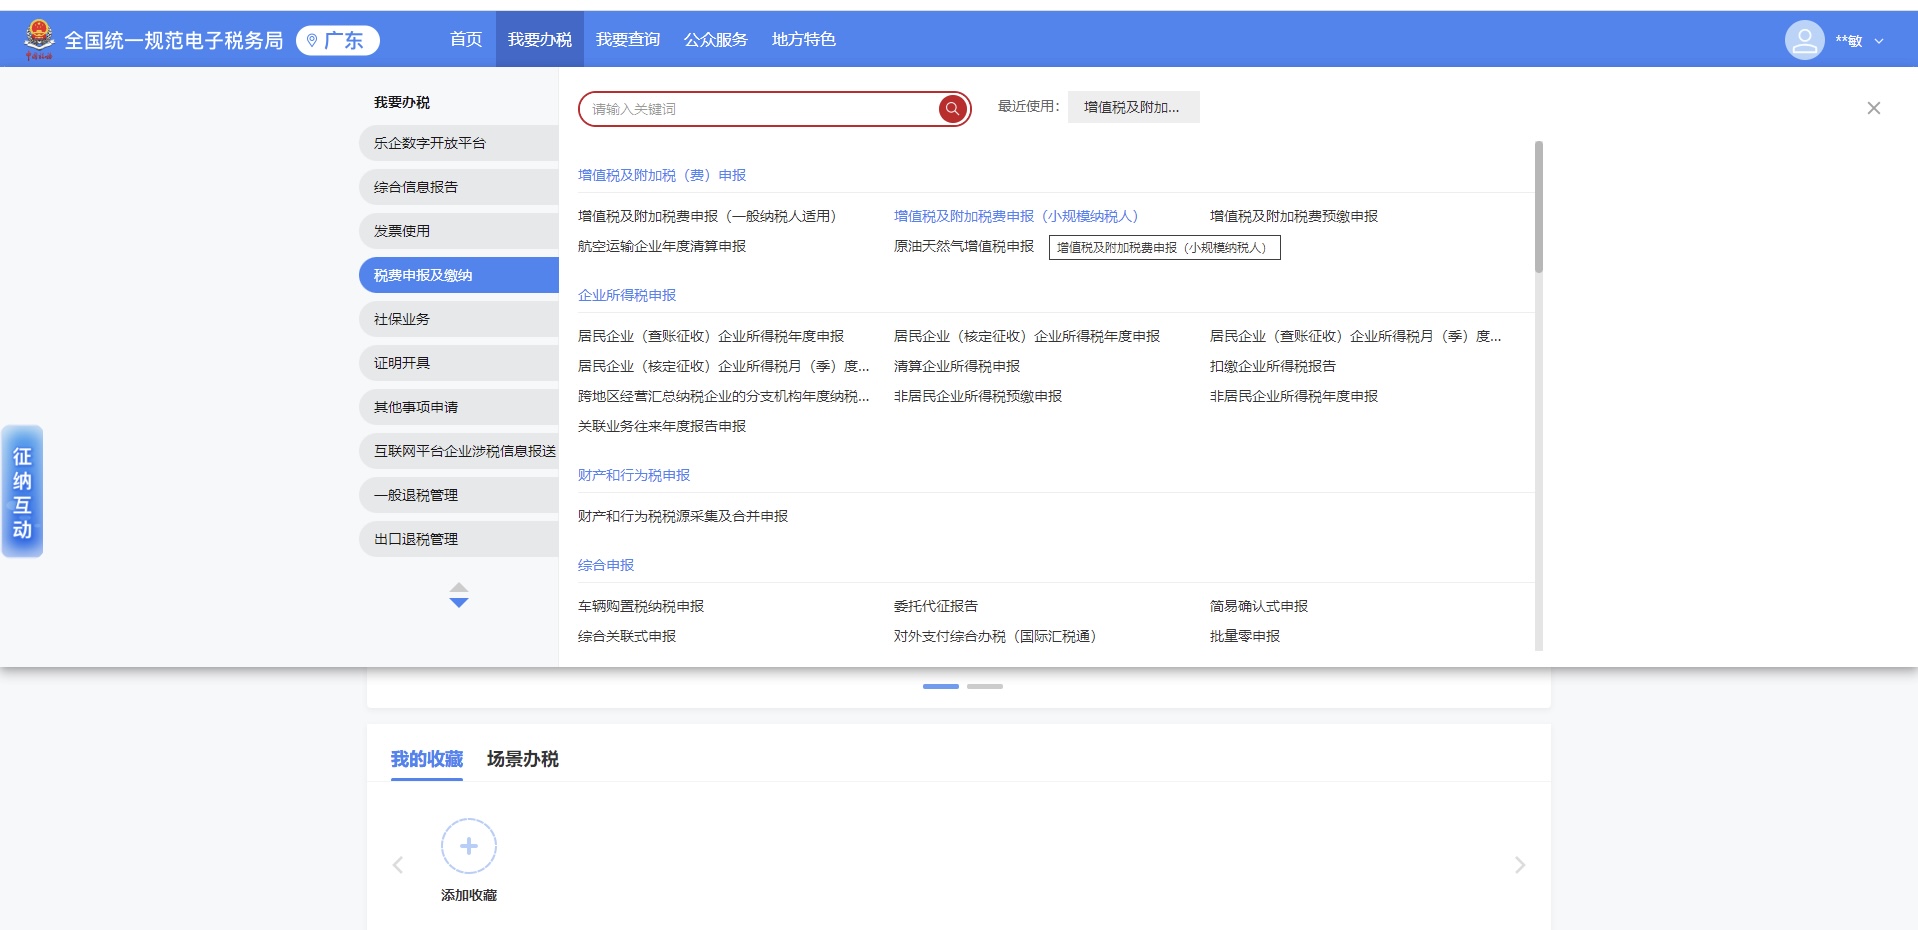Open the dropdown arrow next to **敏

point(1879,41)
